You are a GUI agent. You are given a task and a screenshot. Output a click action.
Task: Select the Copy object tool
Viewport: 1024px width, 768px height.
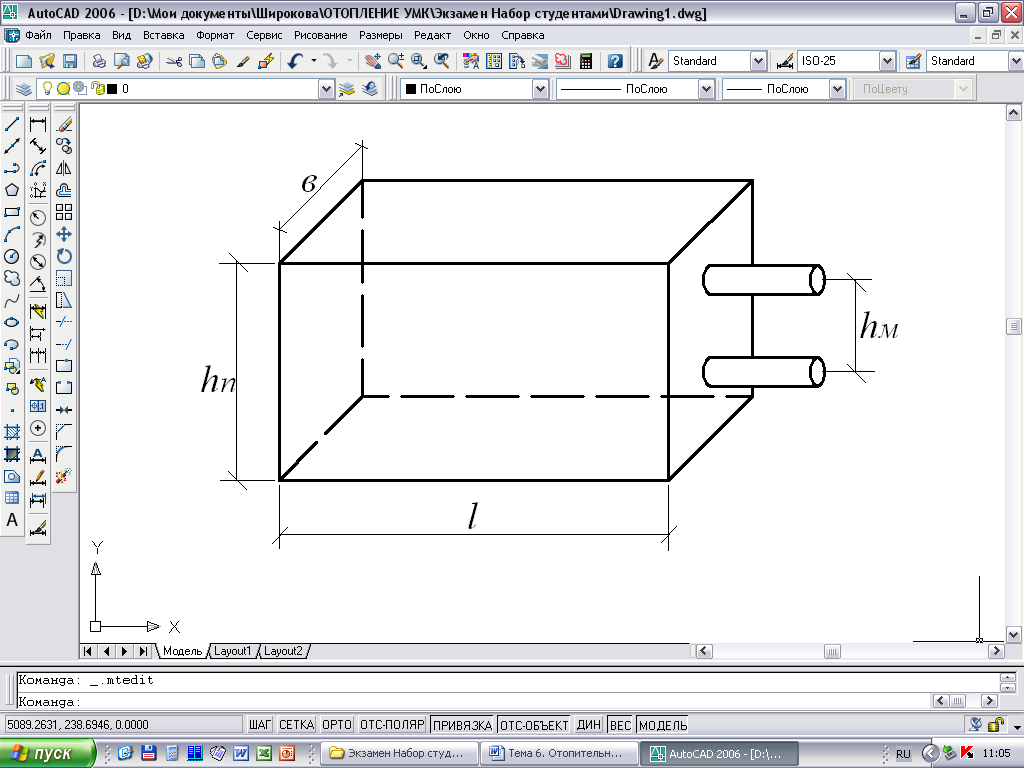[64, 146]
